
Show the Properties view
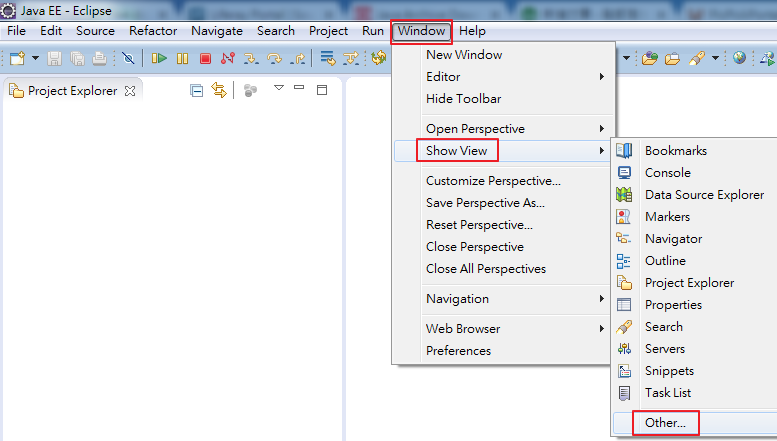(695, 305)
